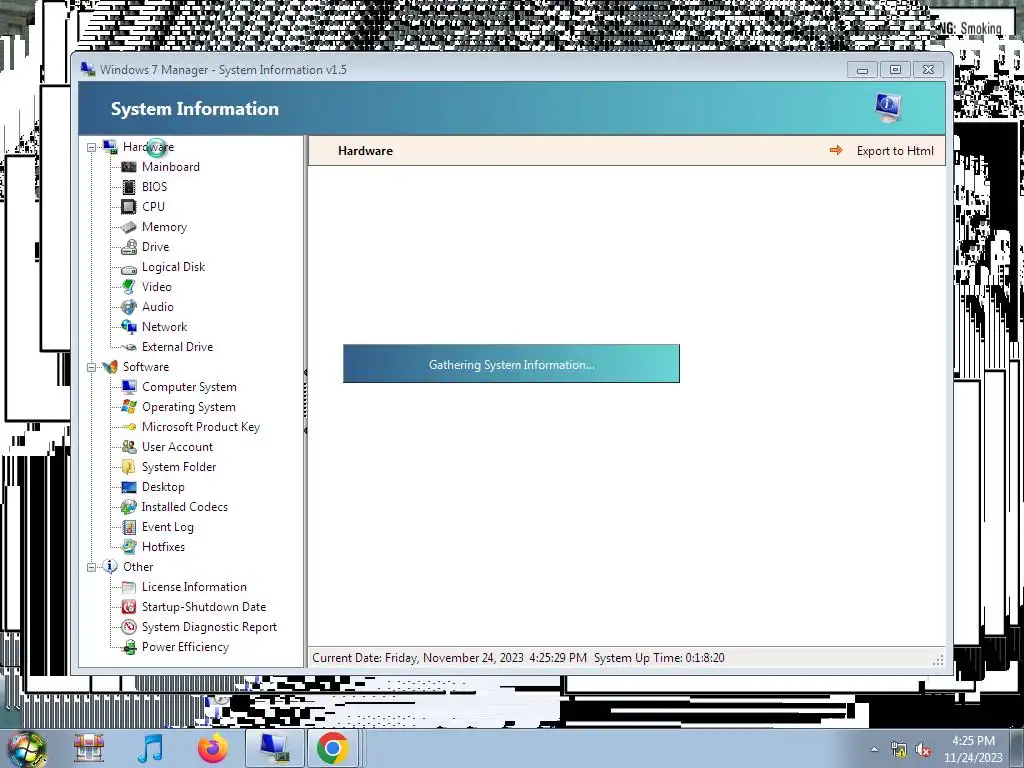This screenshot has height=768, width=1024.
Task: Click the Memory module icon
Action: [x=129, y=227]
